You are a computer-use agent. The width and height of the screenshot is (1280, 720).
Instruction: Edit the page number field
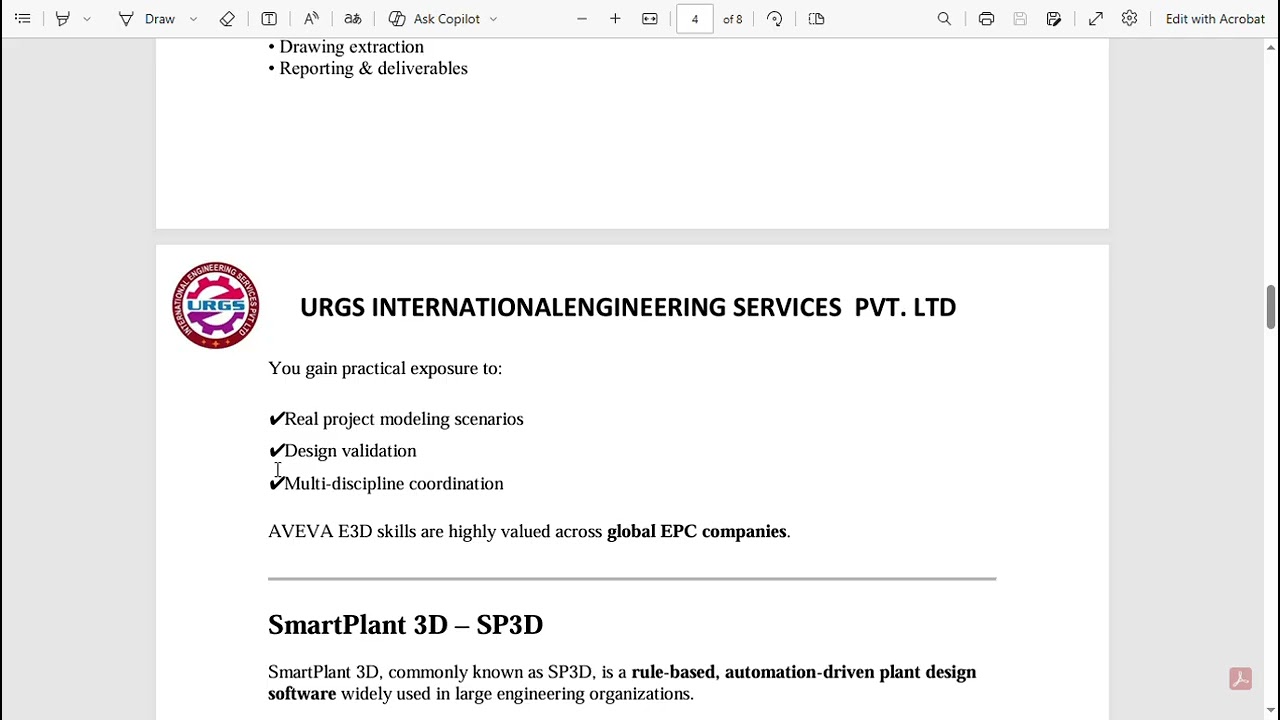[694, 19]
